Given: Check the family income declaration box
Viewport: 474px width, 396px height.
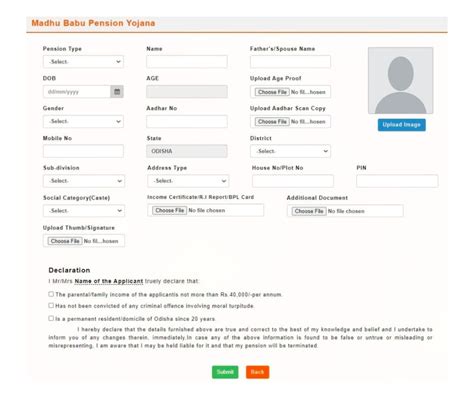Looking at the screenshot, I should pyautogui.click(x=51, y=294).
